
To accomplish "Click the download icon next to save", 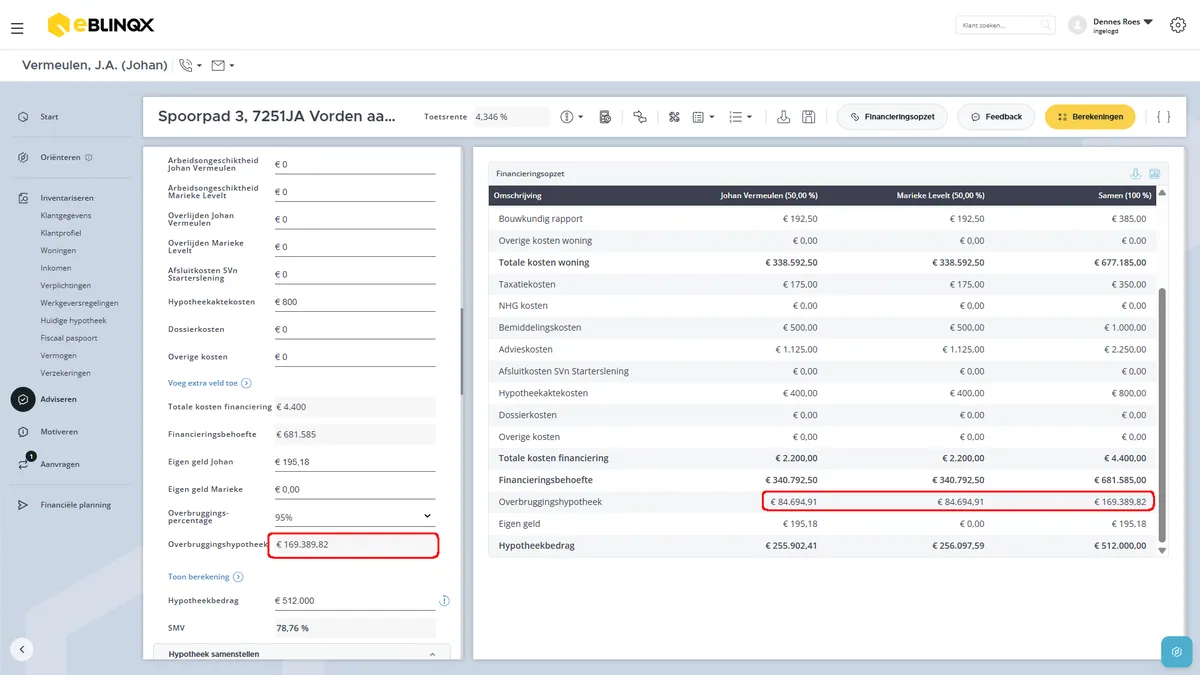I will pos(784,117).
